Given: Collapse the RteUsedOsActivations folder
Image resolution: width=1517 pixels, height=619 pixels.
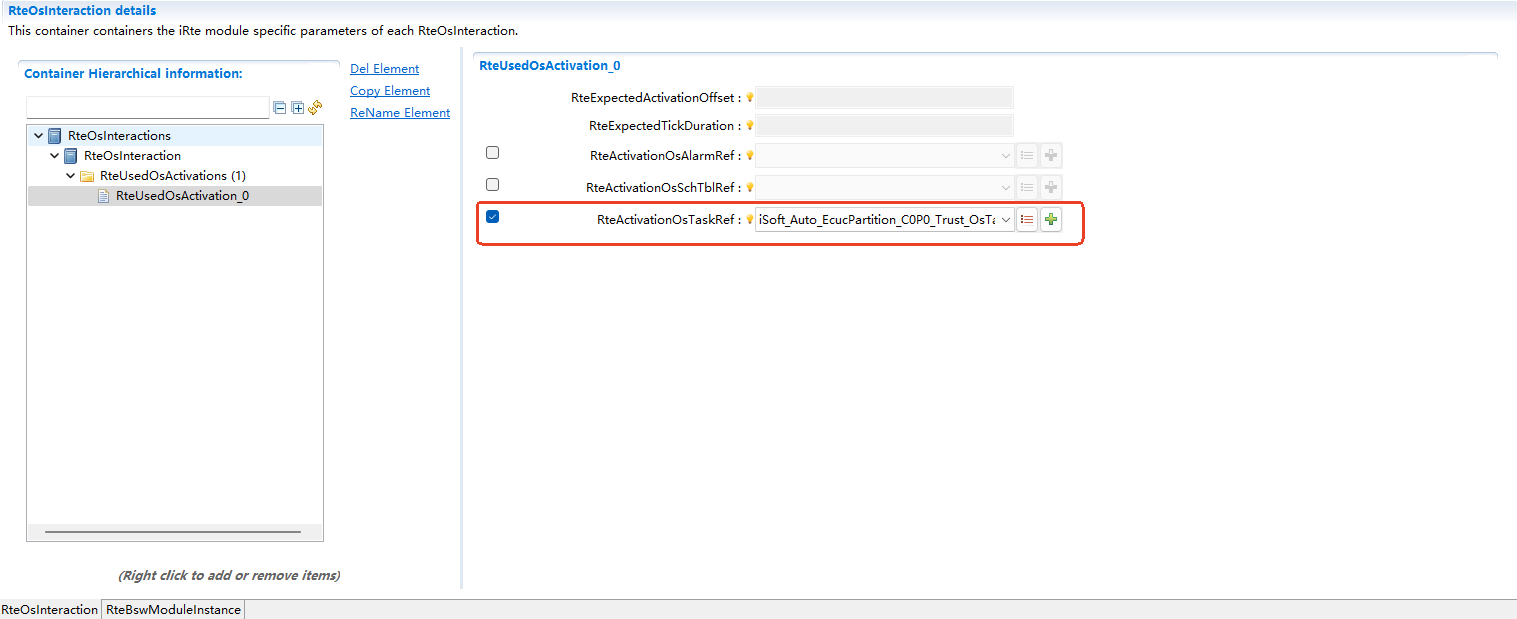Looking at the screenshot, I should [71, 176].
